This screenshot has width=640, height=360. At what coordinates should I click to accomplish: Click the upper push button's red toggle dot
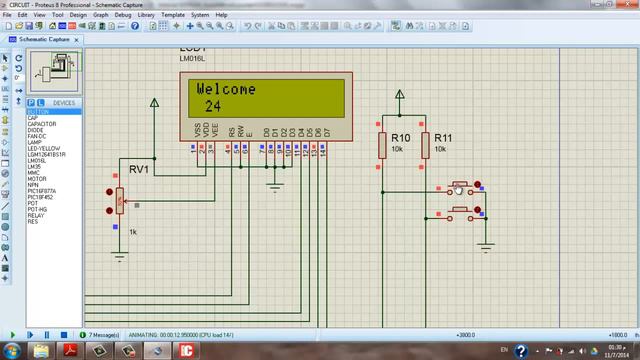point(477,184)
